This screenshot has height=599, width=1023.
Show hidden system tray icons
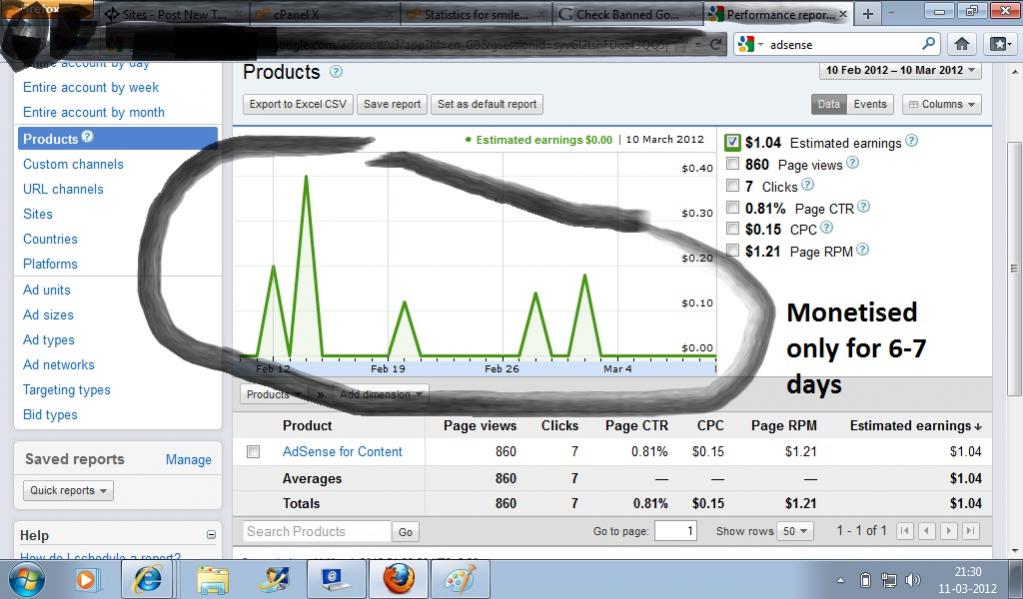pos(840,580)
